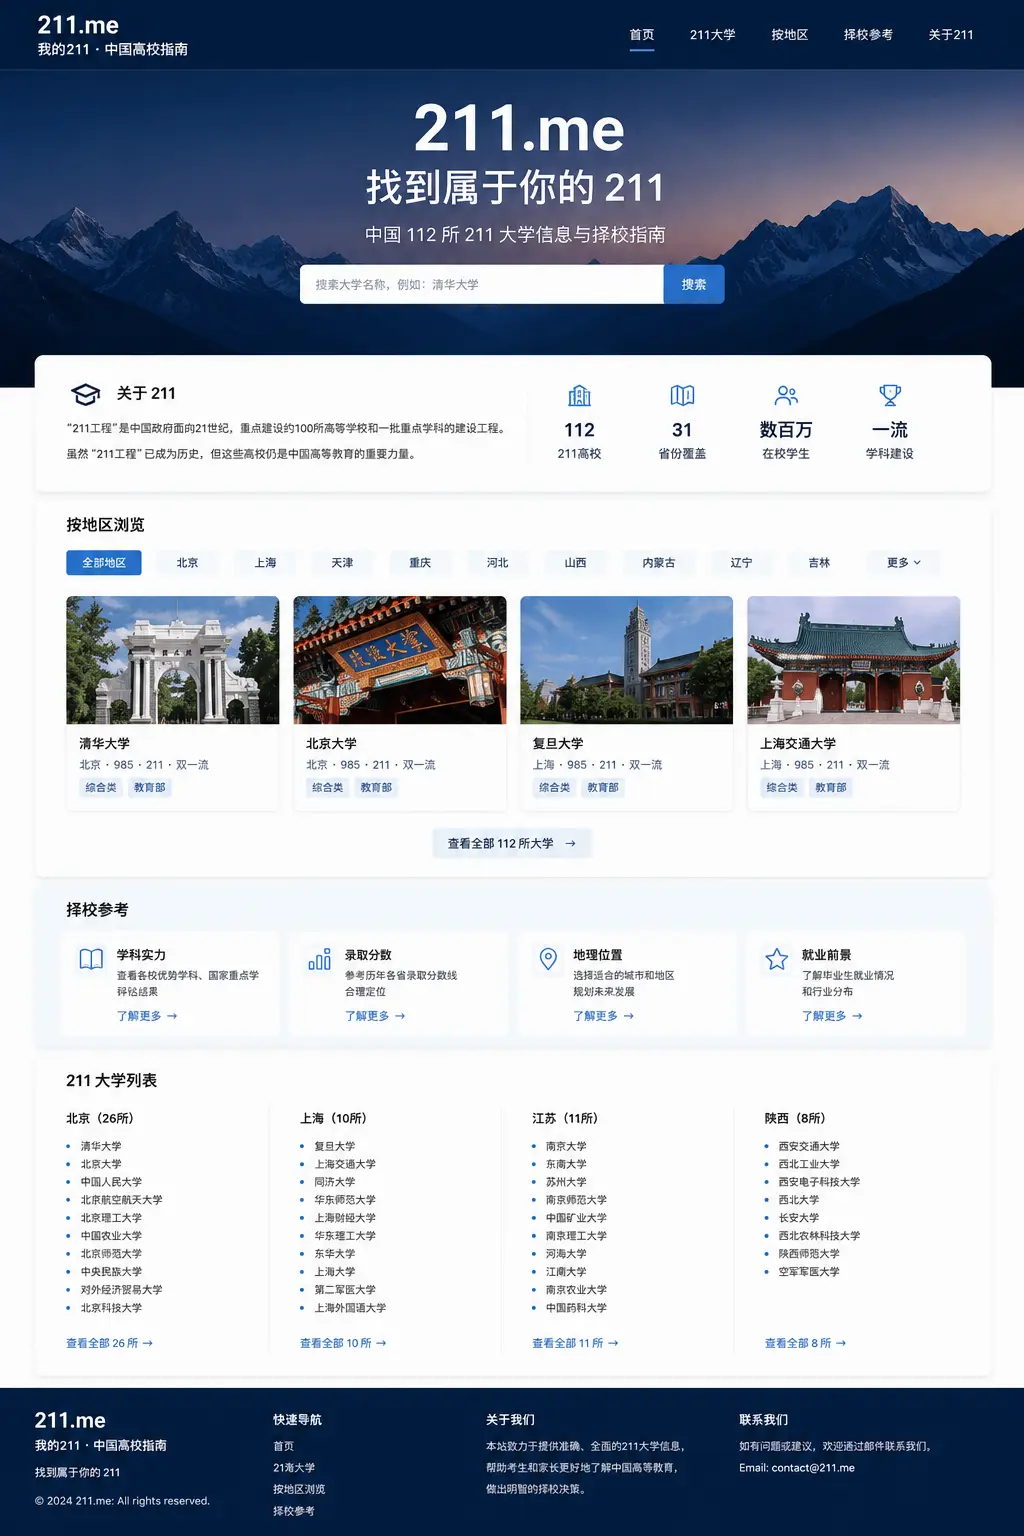Filter universities by 河北
The height and width of the screenshot is (1536, 1024).
pos(497,563)
